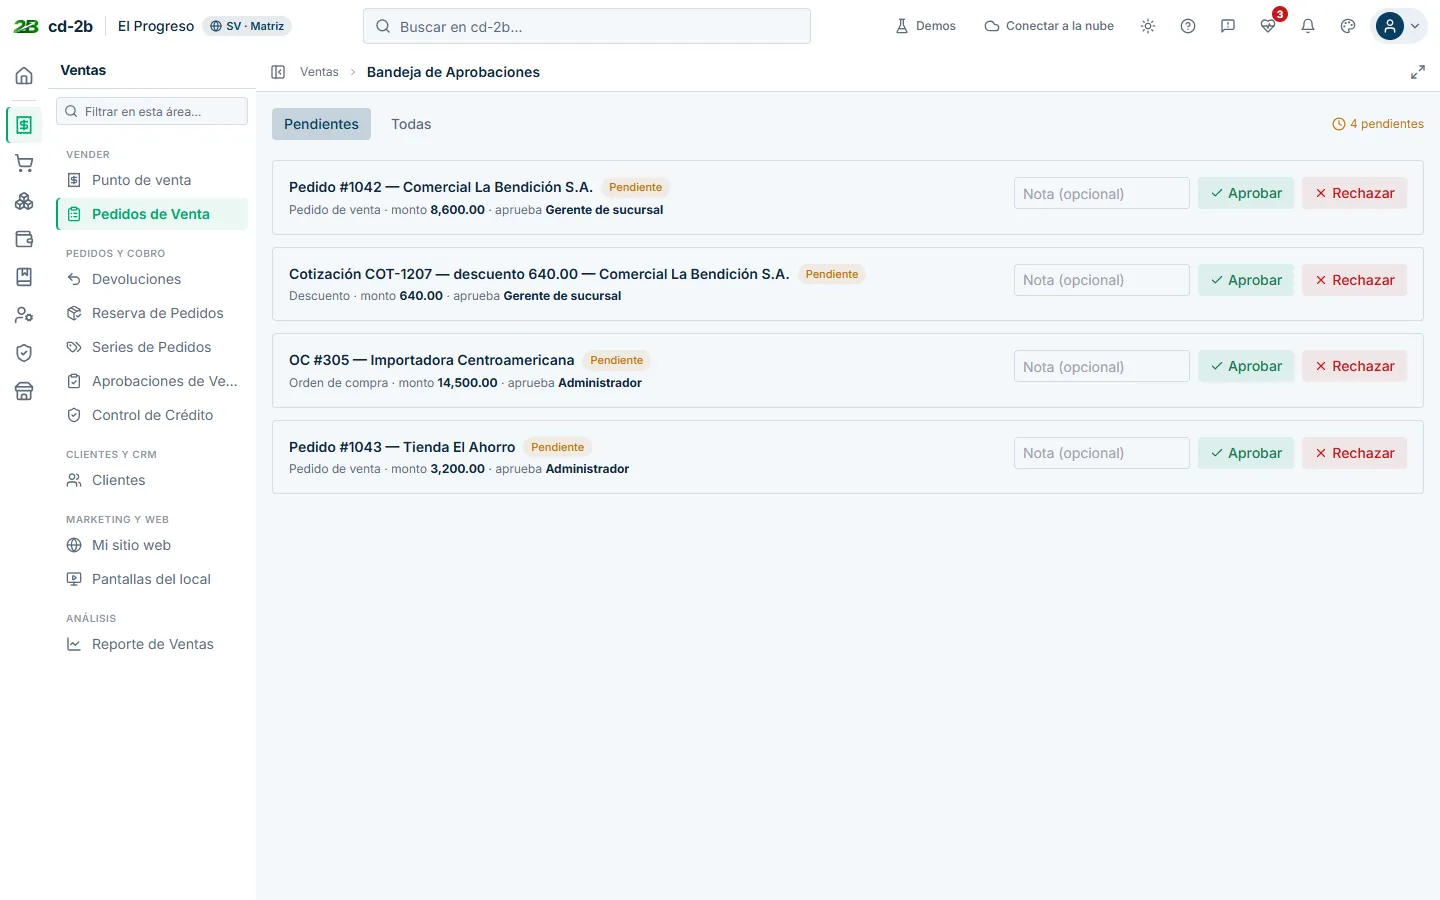Image resolution: width=1440 pixels, height=900 pixels.
Task: Click the note field for Pedido #1042
Action: (x=1102, y=193)
